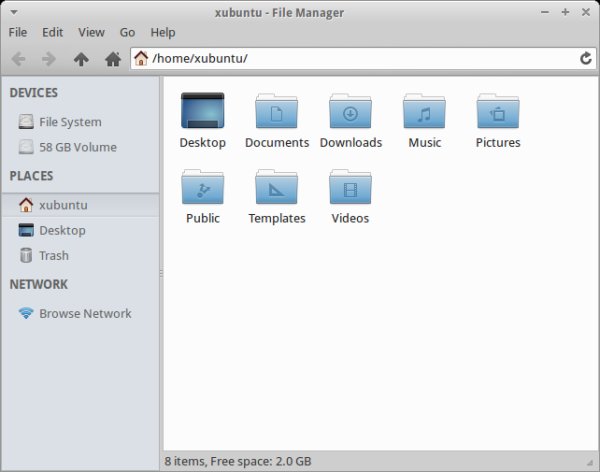Screen dimensions: 600x472
Task: Select the Pictures folder icon
Action: click(x=498, y=111)
